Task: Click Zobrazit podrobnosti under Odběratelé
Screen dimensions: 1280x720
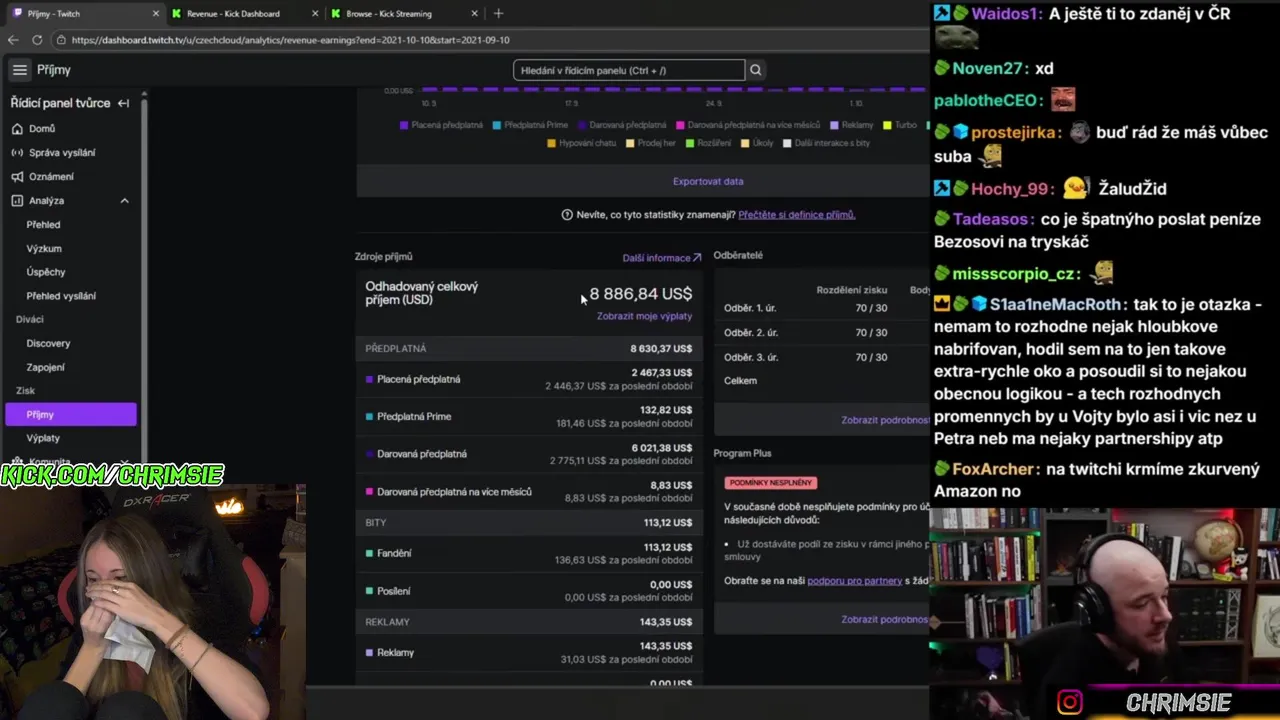Action: [x=886, y=420]
